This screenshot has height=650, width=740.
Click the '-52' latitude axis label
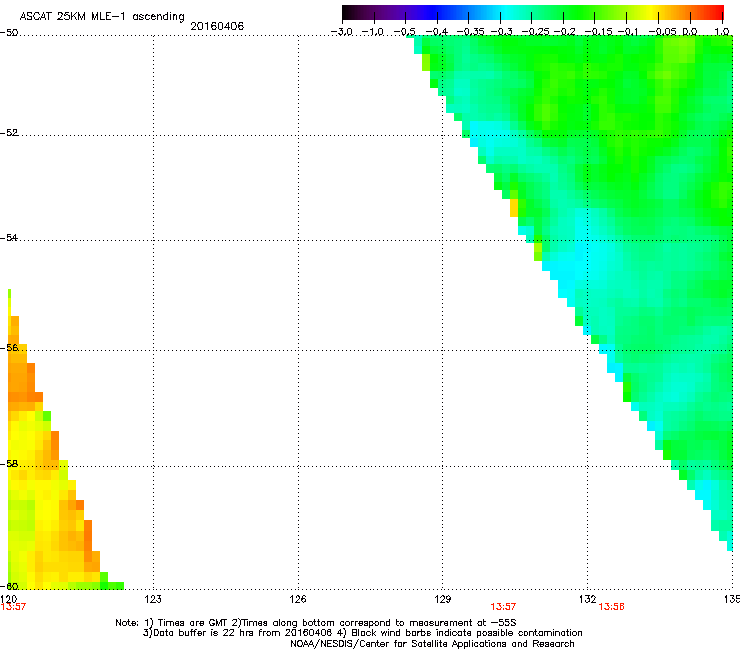coord(9,133)
